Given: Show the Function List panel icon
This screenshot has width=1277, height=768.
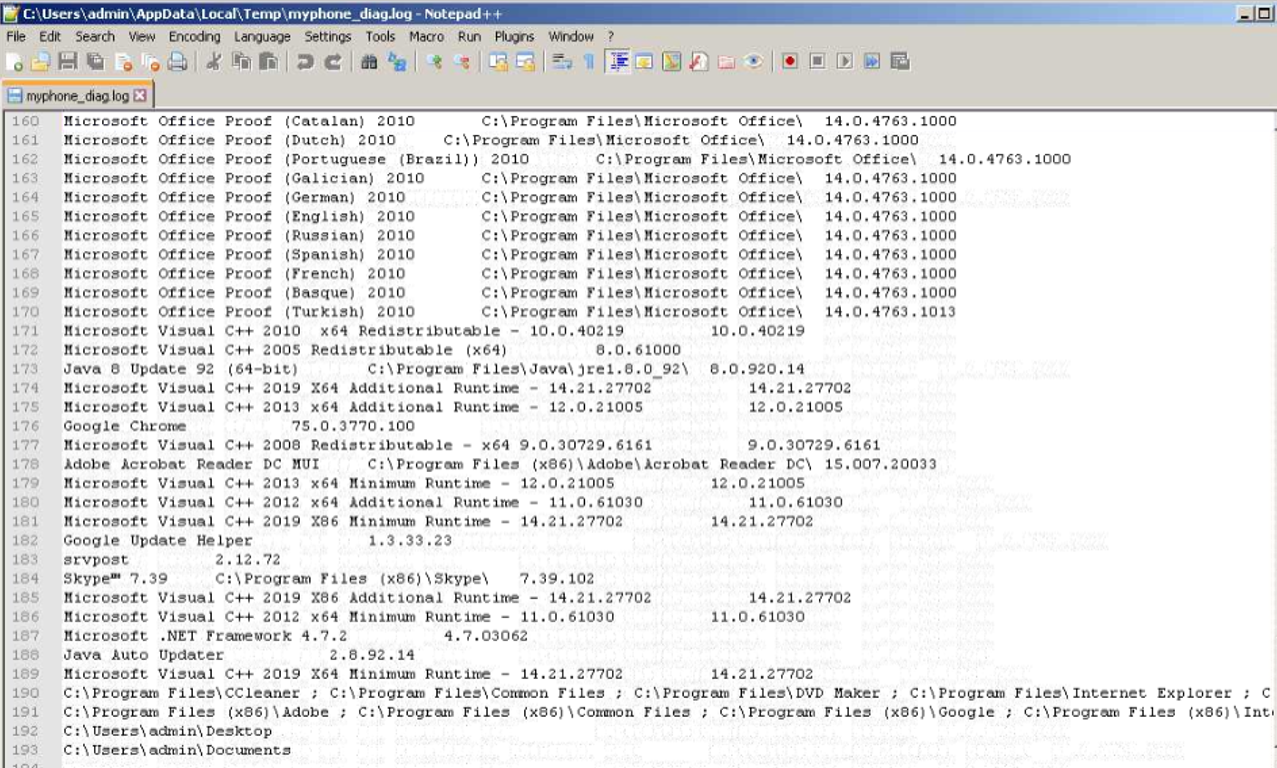Looking at the screenshot, I should pos(698,62).
